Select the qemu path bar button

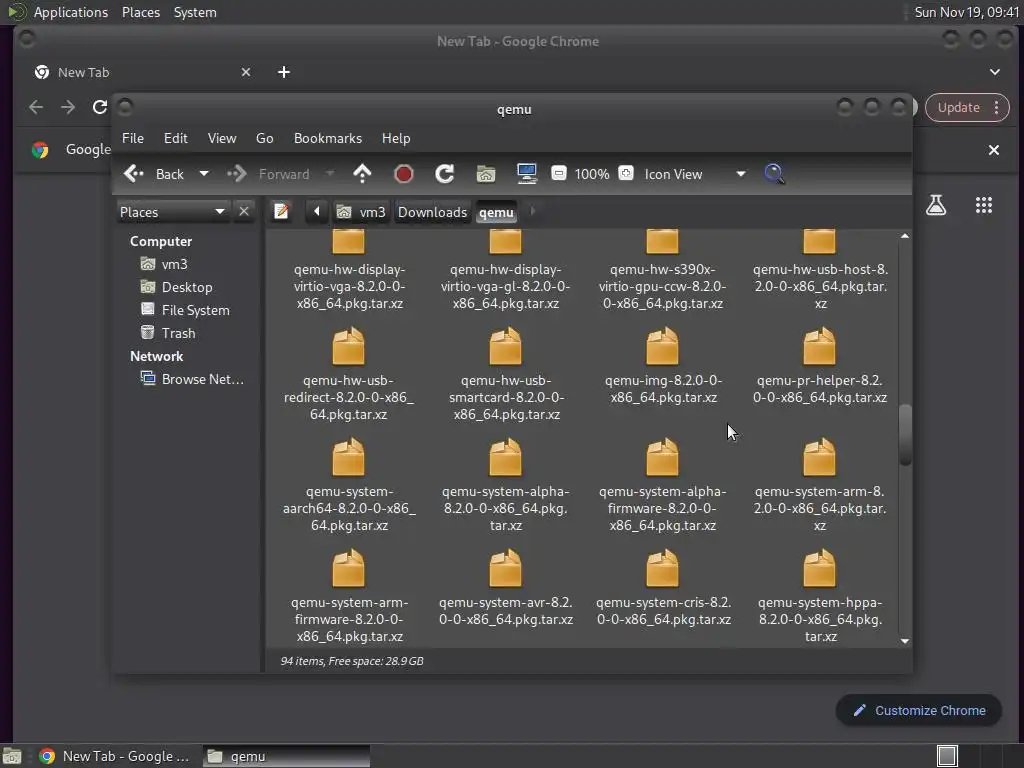(496, 212)
